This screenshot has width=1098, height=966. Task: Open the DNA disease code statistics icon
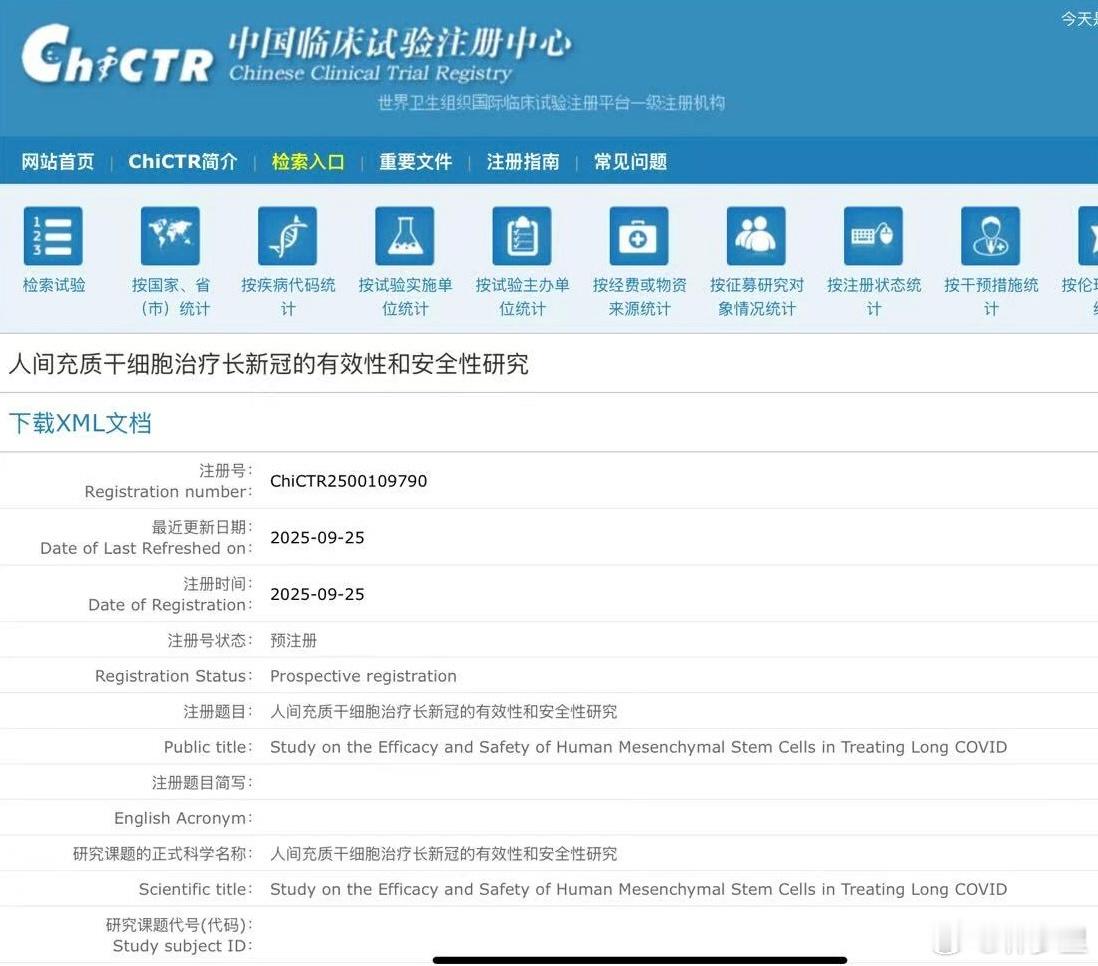[287, 236]
